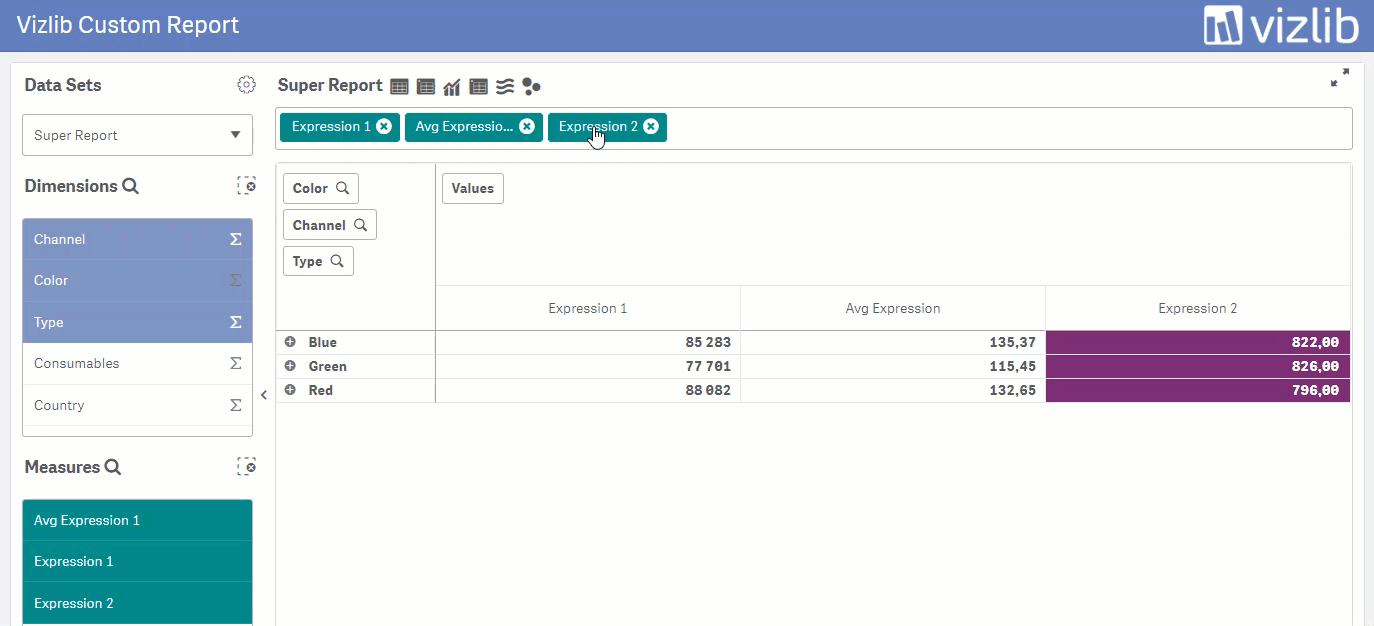1374x626 pixels.
Task: Expand the Blue row
Action: tap(290, 342)
